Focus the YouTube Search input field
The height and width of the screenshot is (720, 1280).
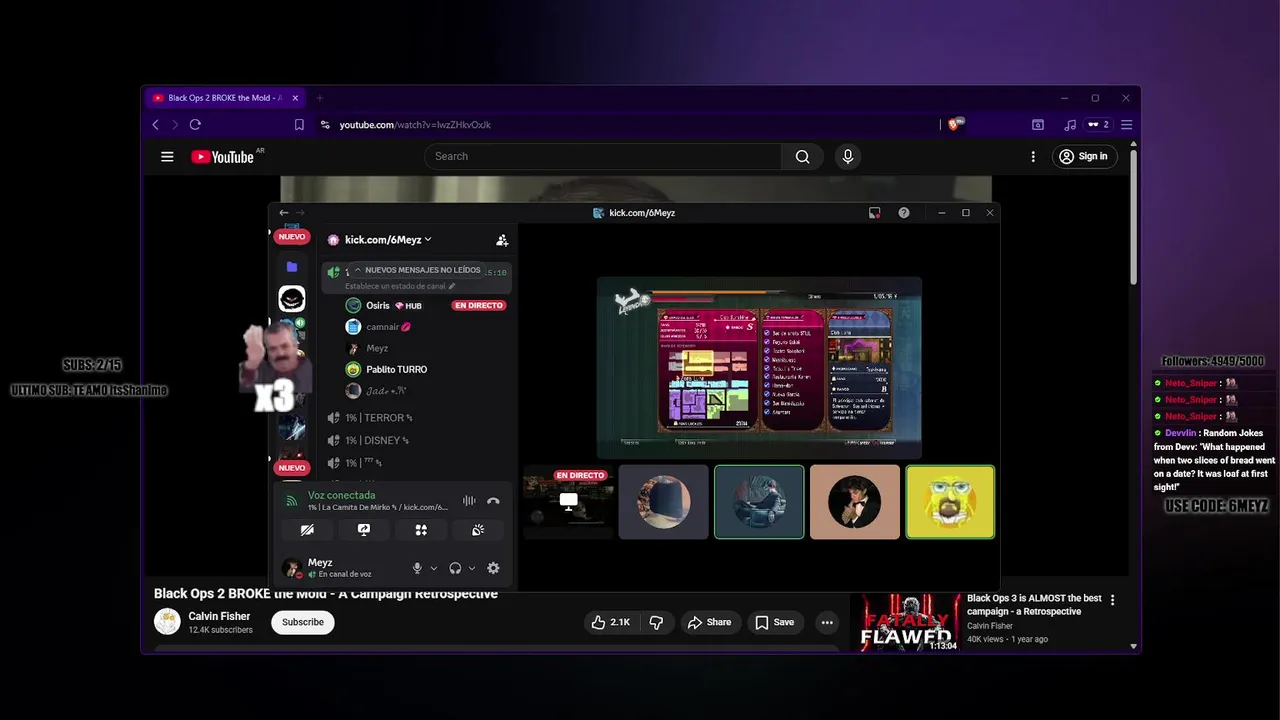pos(603,156)
